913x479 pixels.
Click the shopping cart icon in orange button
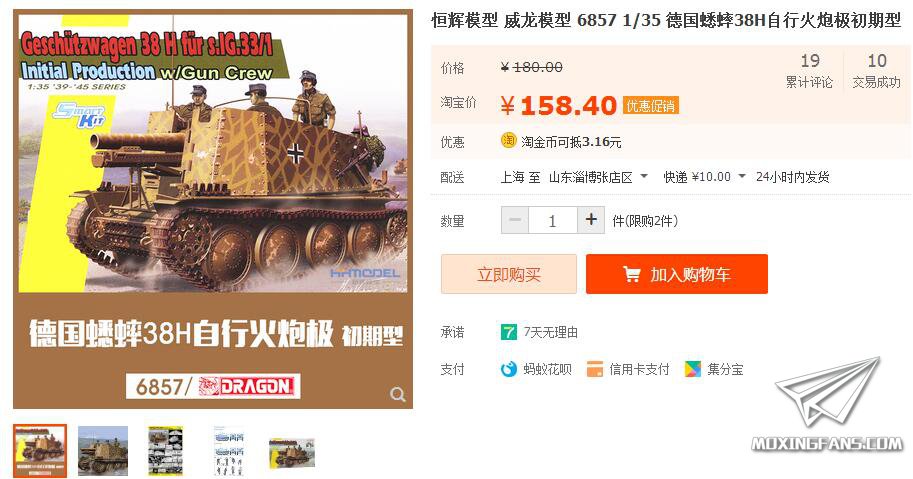coord(632,274)
